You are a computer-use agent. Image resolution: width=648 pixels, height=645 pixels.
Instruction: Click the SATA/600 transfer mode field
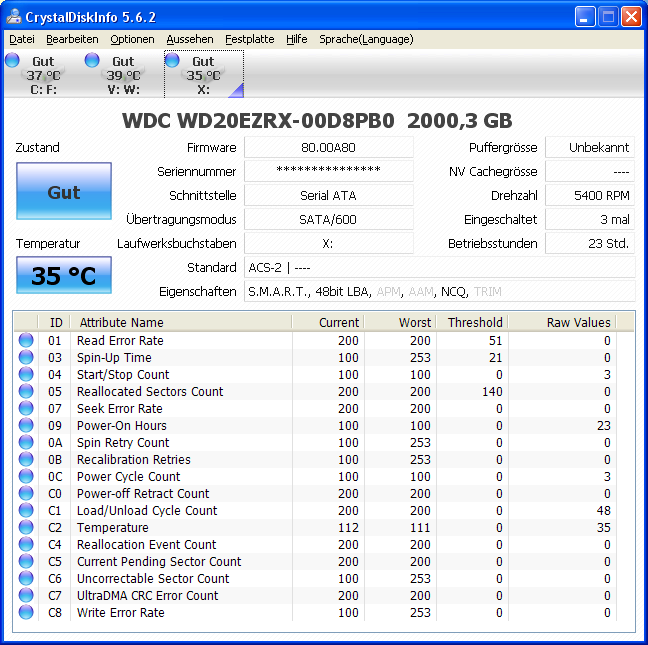pos(329,219)
